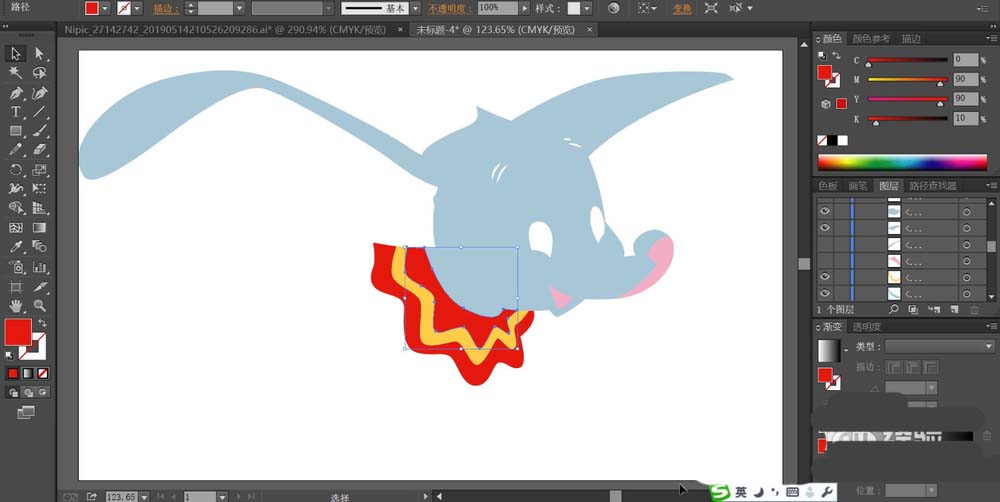Open stroke weight dropdown
Image resolution: width=1000 pixels, height=502 pixels.
click(239, 9)
